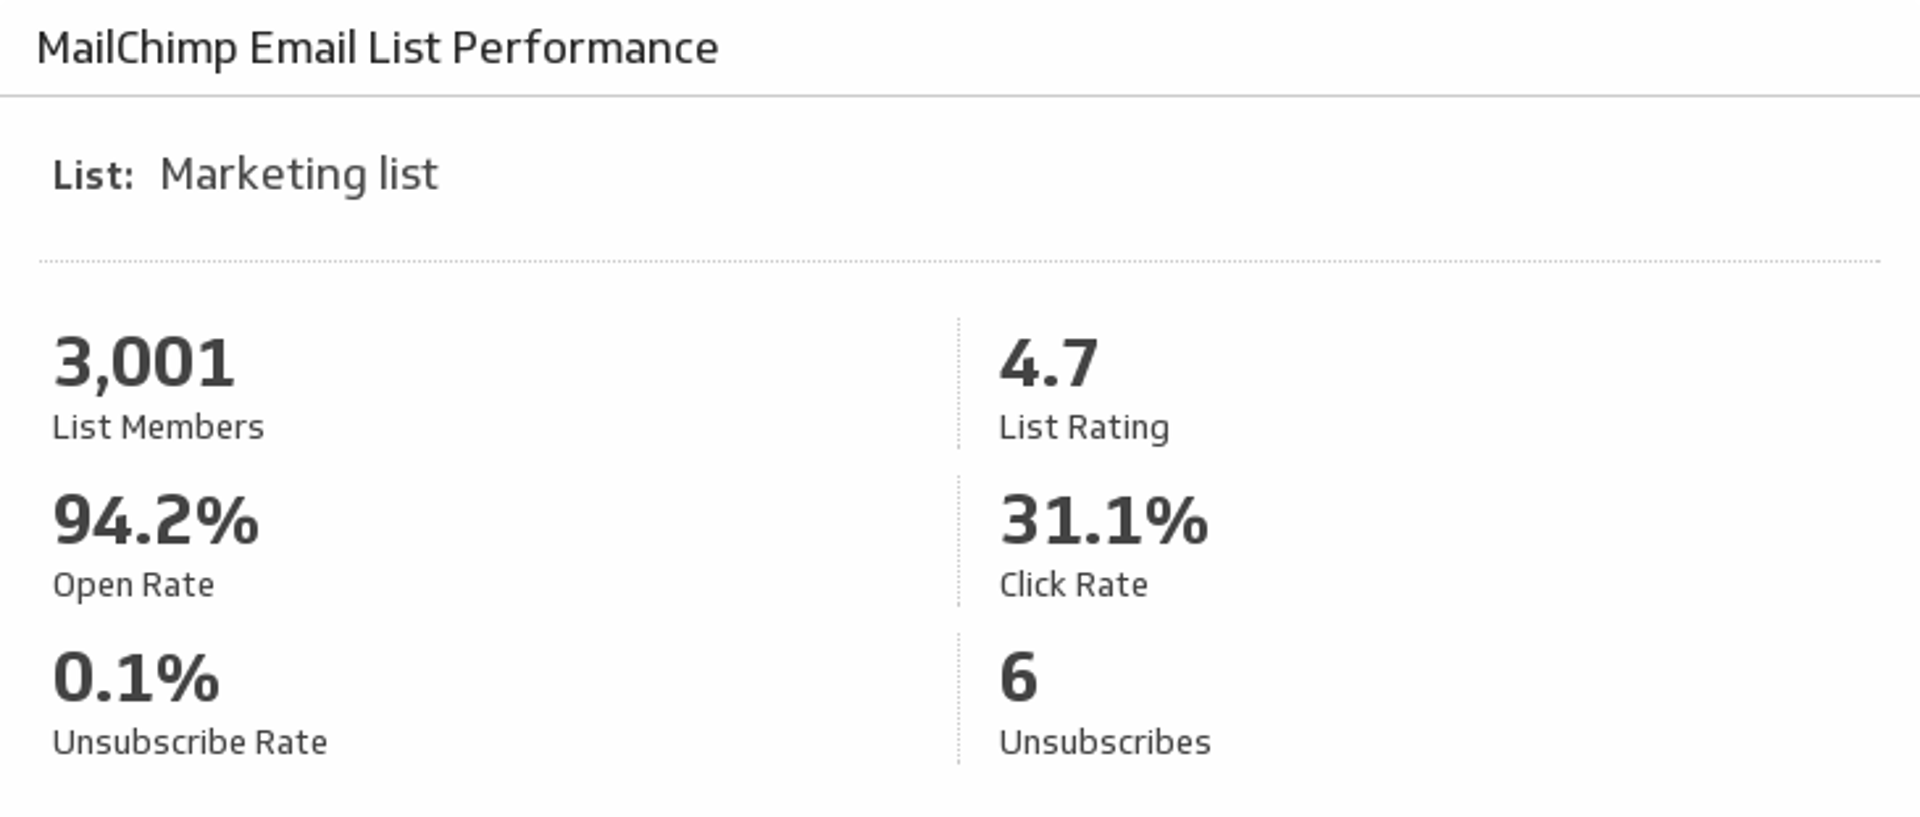
Task: Select the number 6 unsubscribes value
Action: 1018,678
